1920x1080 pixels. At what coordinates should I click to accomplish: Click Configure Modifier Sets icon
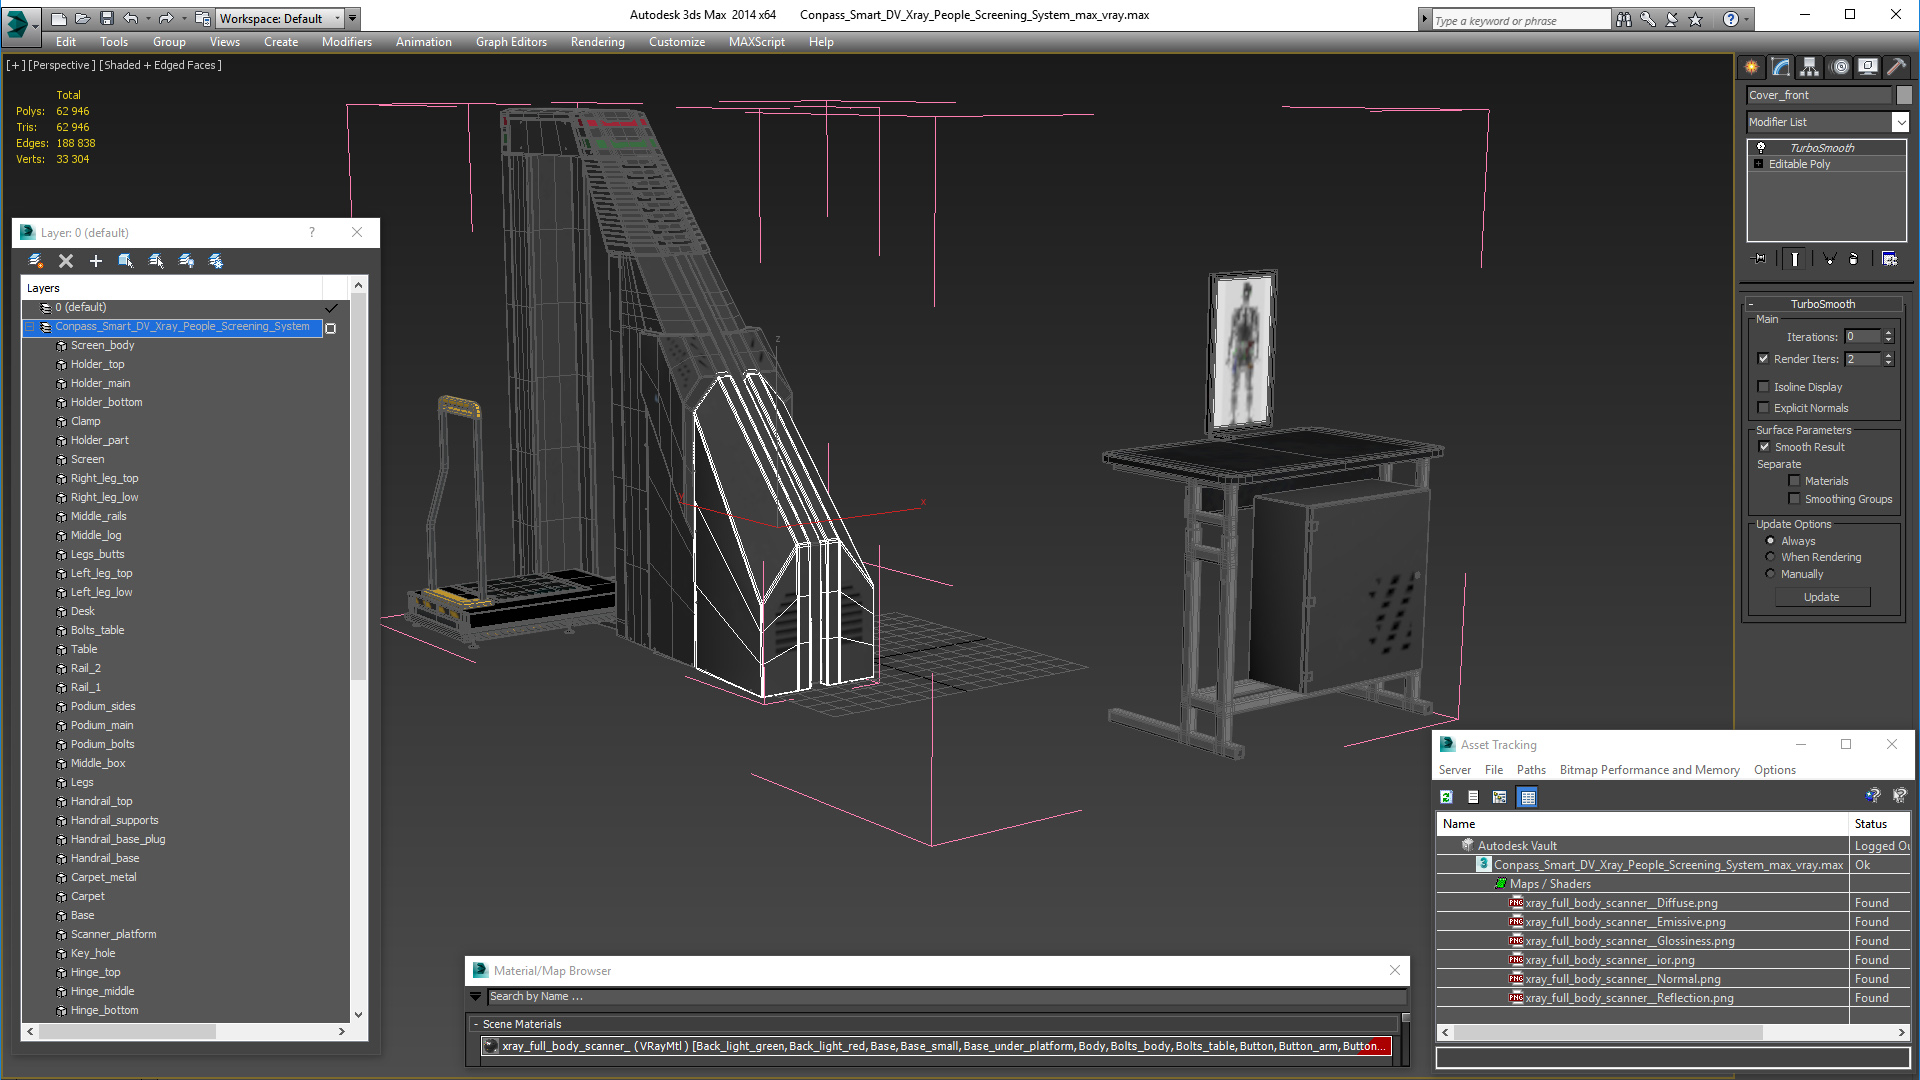point(1889,259)
